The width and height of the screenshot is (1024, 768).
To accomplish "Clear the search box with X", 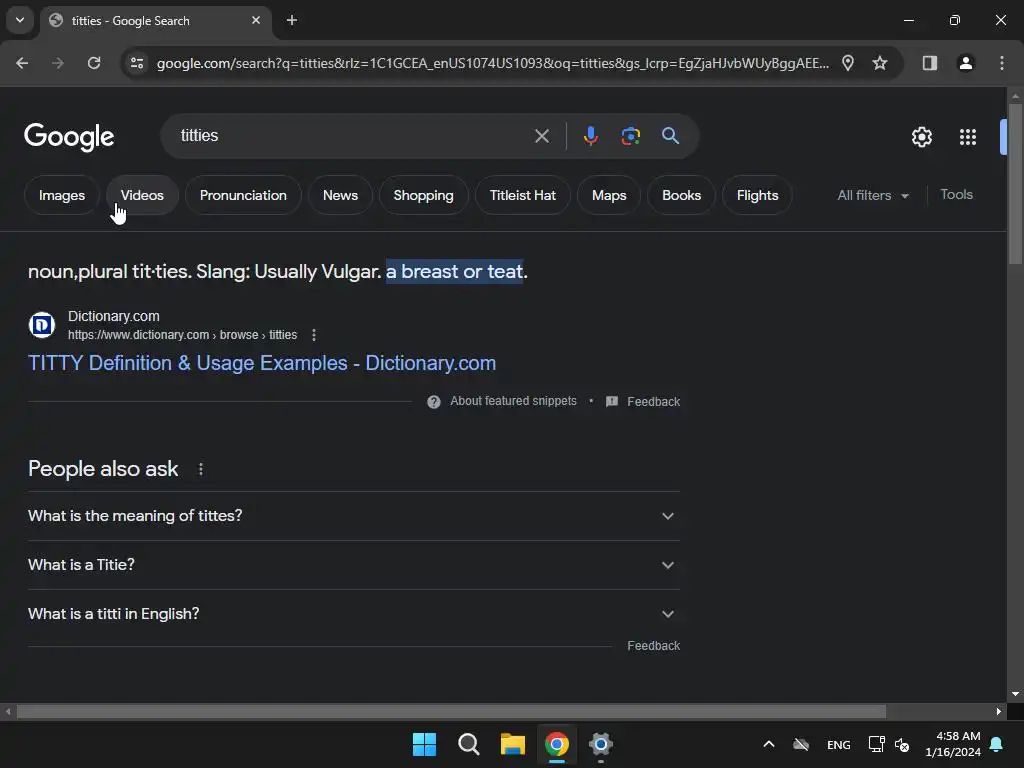I will pos(541,136).
